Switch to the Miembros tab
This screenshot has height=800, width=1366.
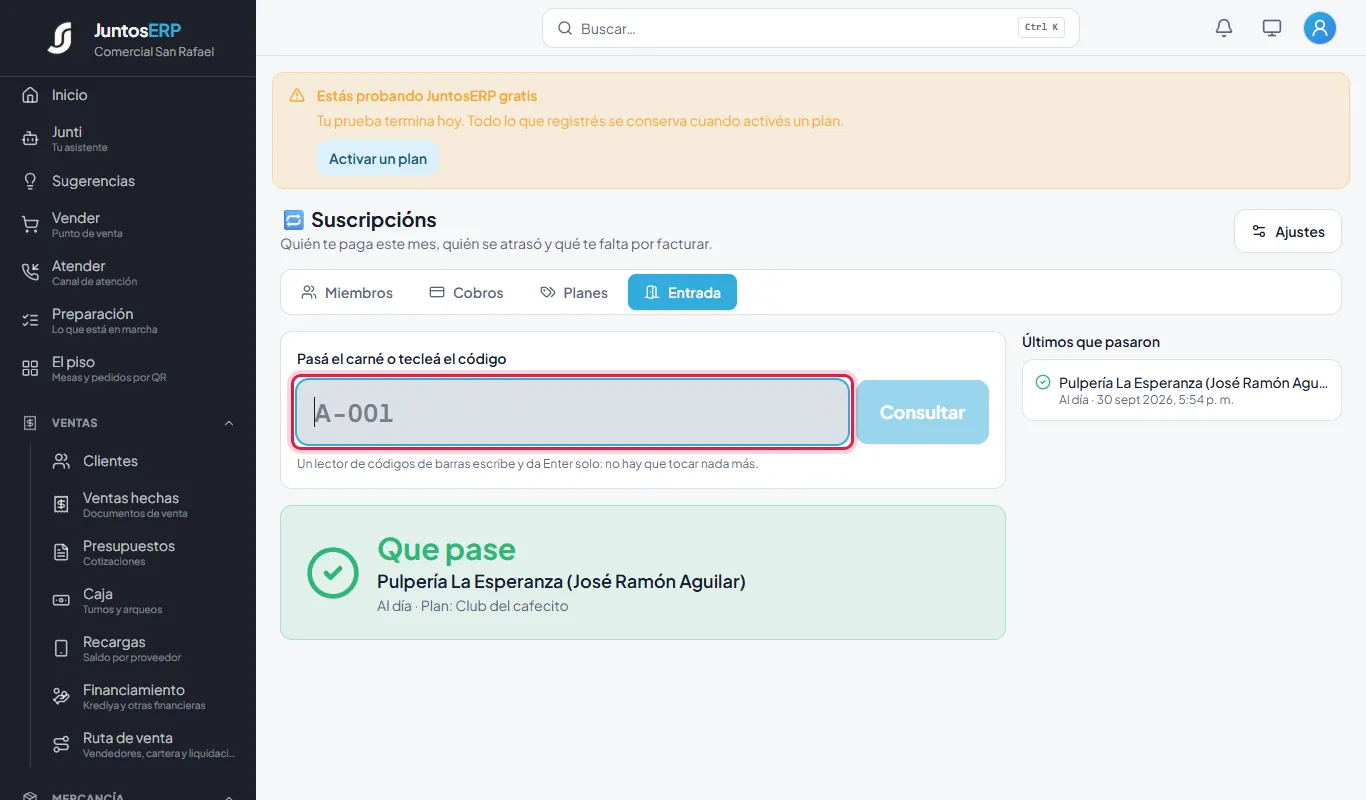[x=347, y=293]
